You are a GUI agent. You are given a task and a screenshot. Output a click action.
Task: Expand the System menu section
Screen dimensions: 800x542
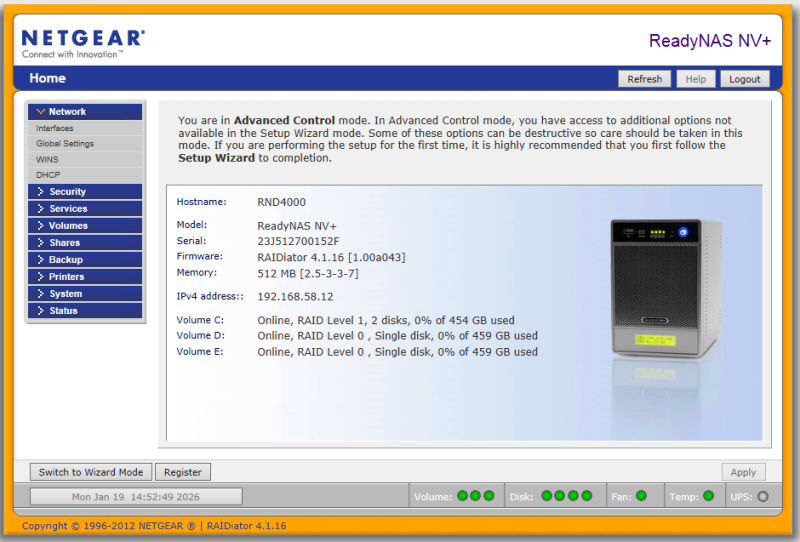[85, 294]
